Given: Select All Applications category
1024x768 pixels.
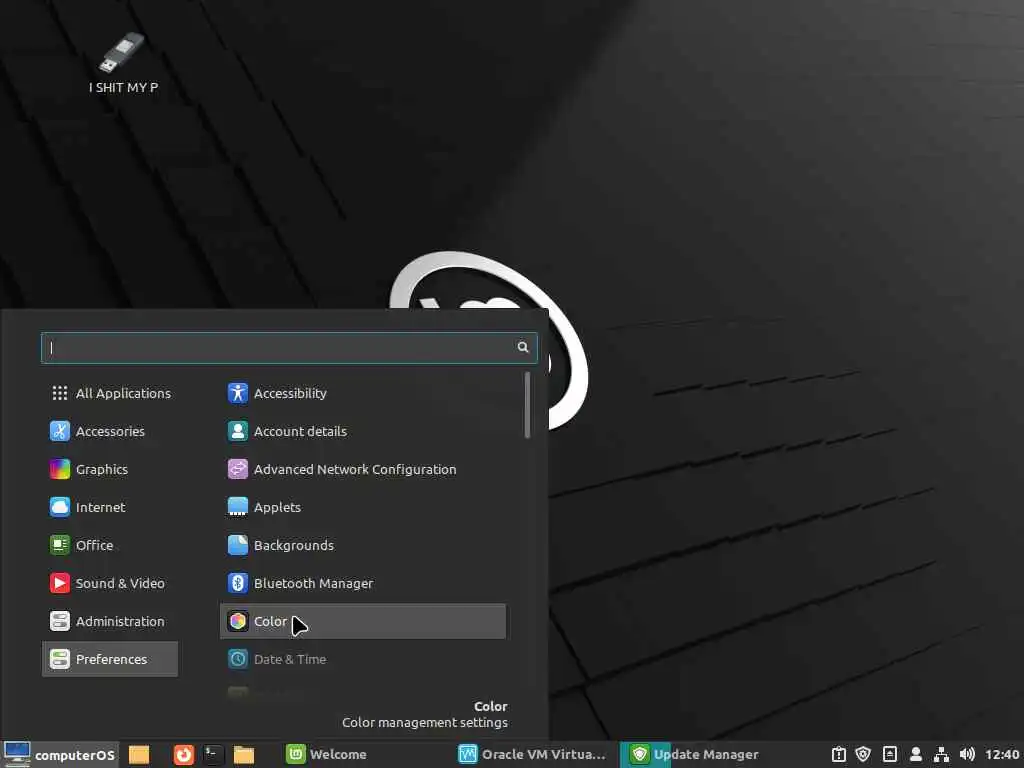Looking at the screenshot, I should [x=110, y=393].
